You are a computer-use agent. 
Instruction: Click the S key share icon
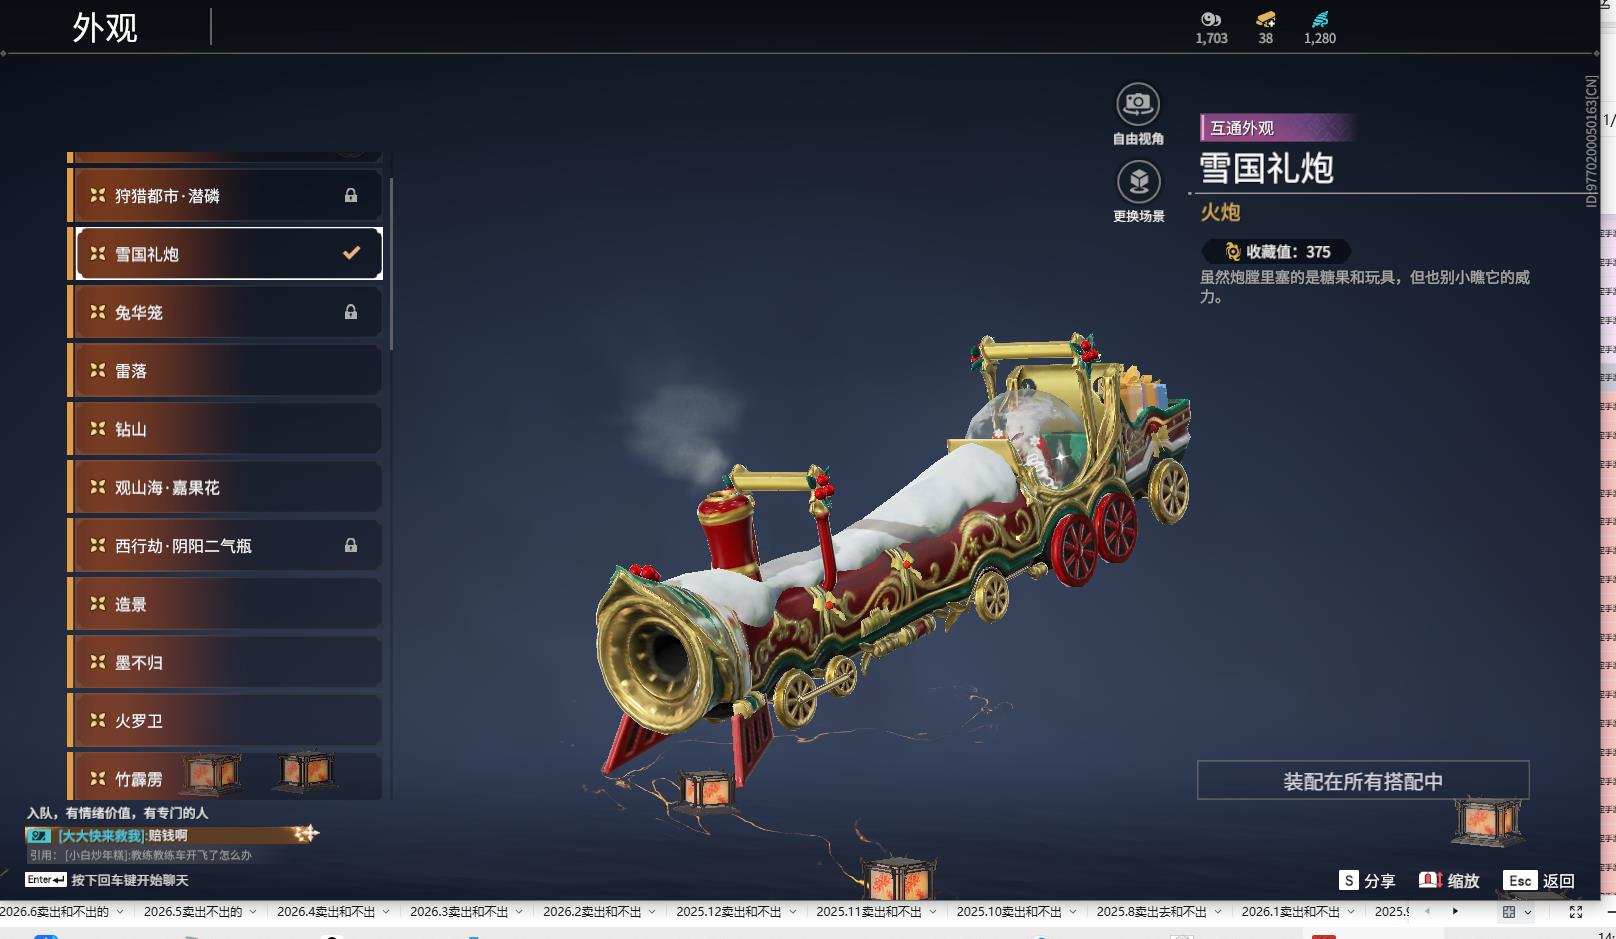[1349, 880]
